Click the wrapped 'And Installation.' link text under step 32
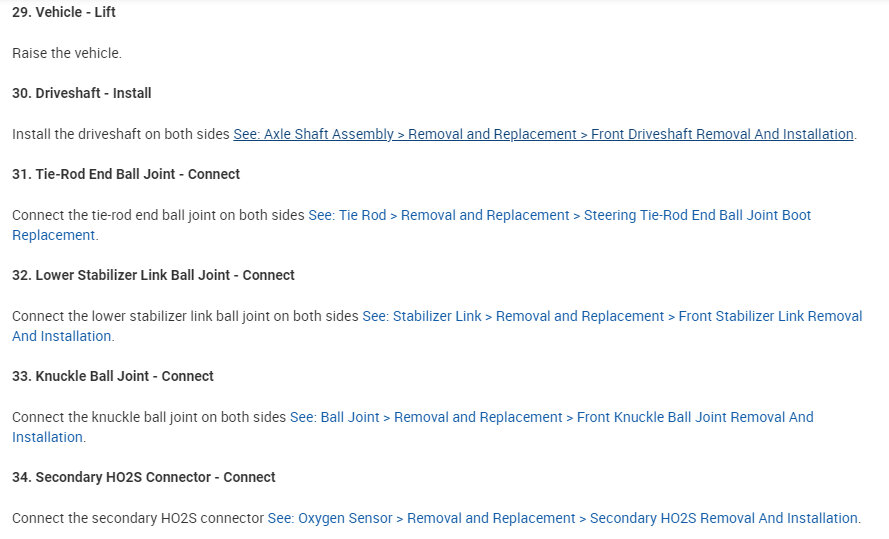 pyautogui.click(x=62, y=337)
